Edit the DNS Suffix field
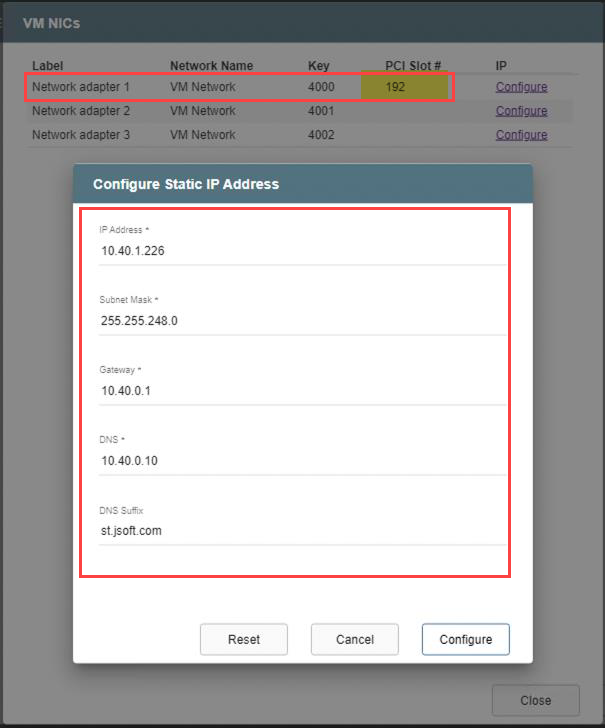The height and width of the screenshot is (728, 605). click(300, 531)
